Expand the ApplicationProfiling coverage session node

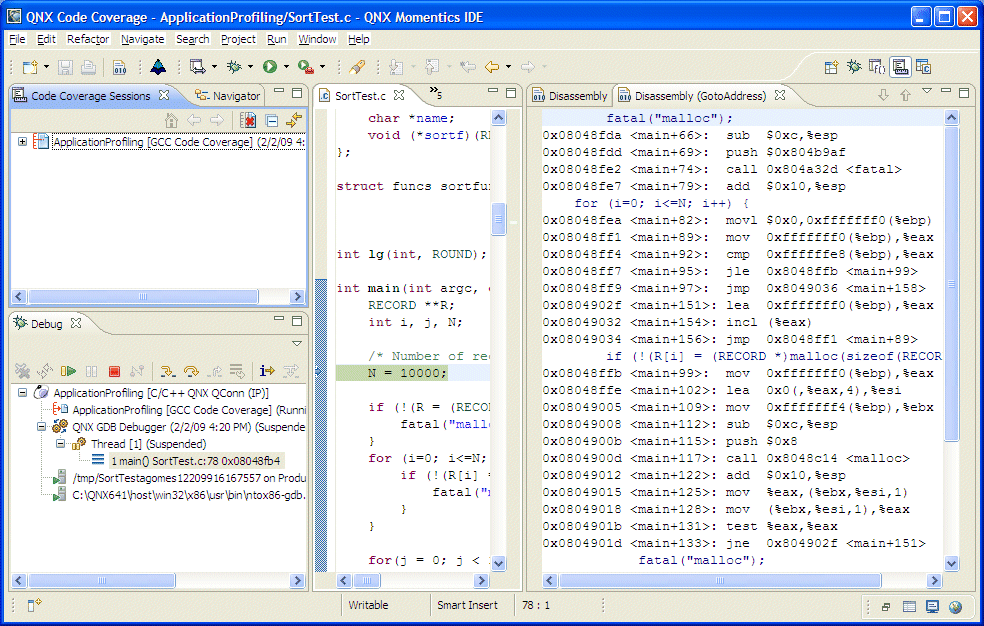pyautogui.click(x=22, y=142)
